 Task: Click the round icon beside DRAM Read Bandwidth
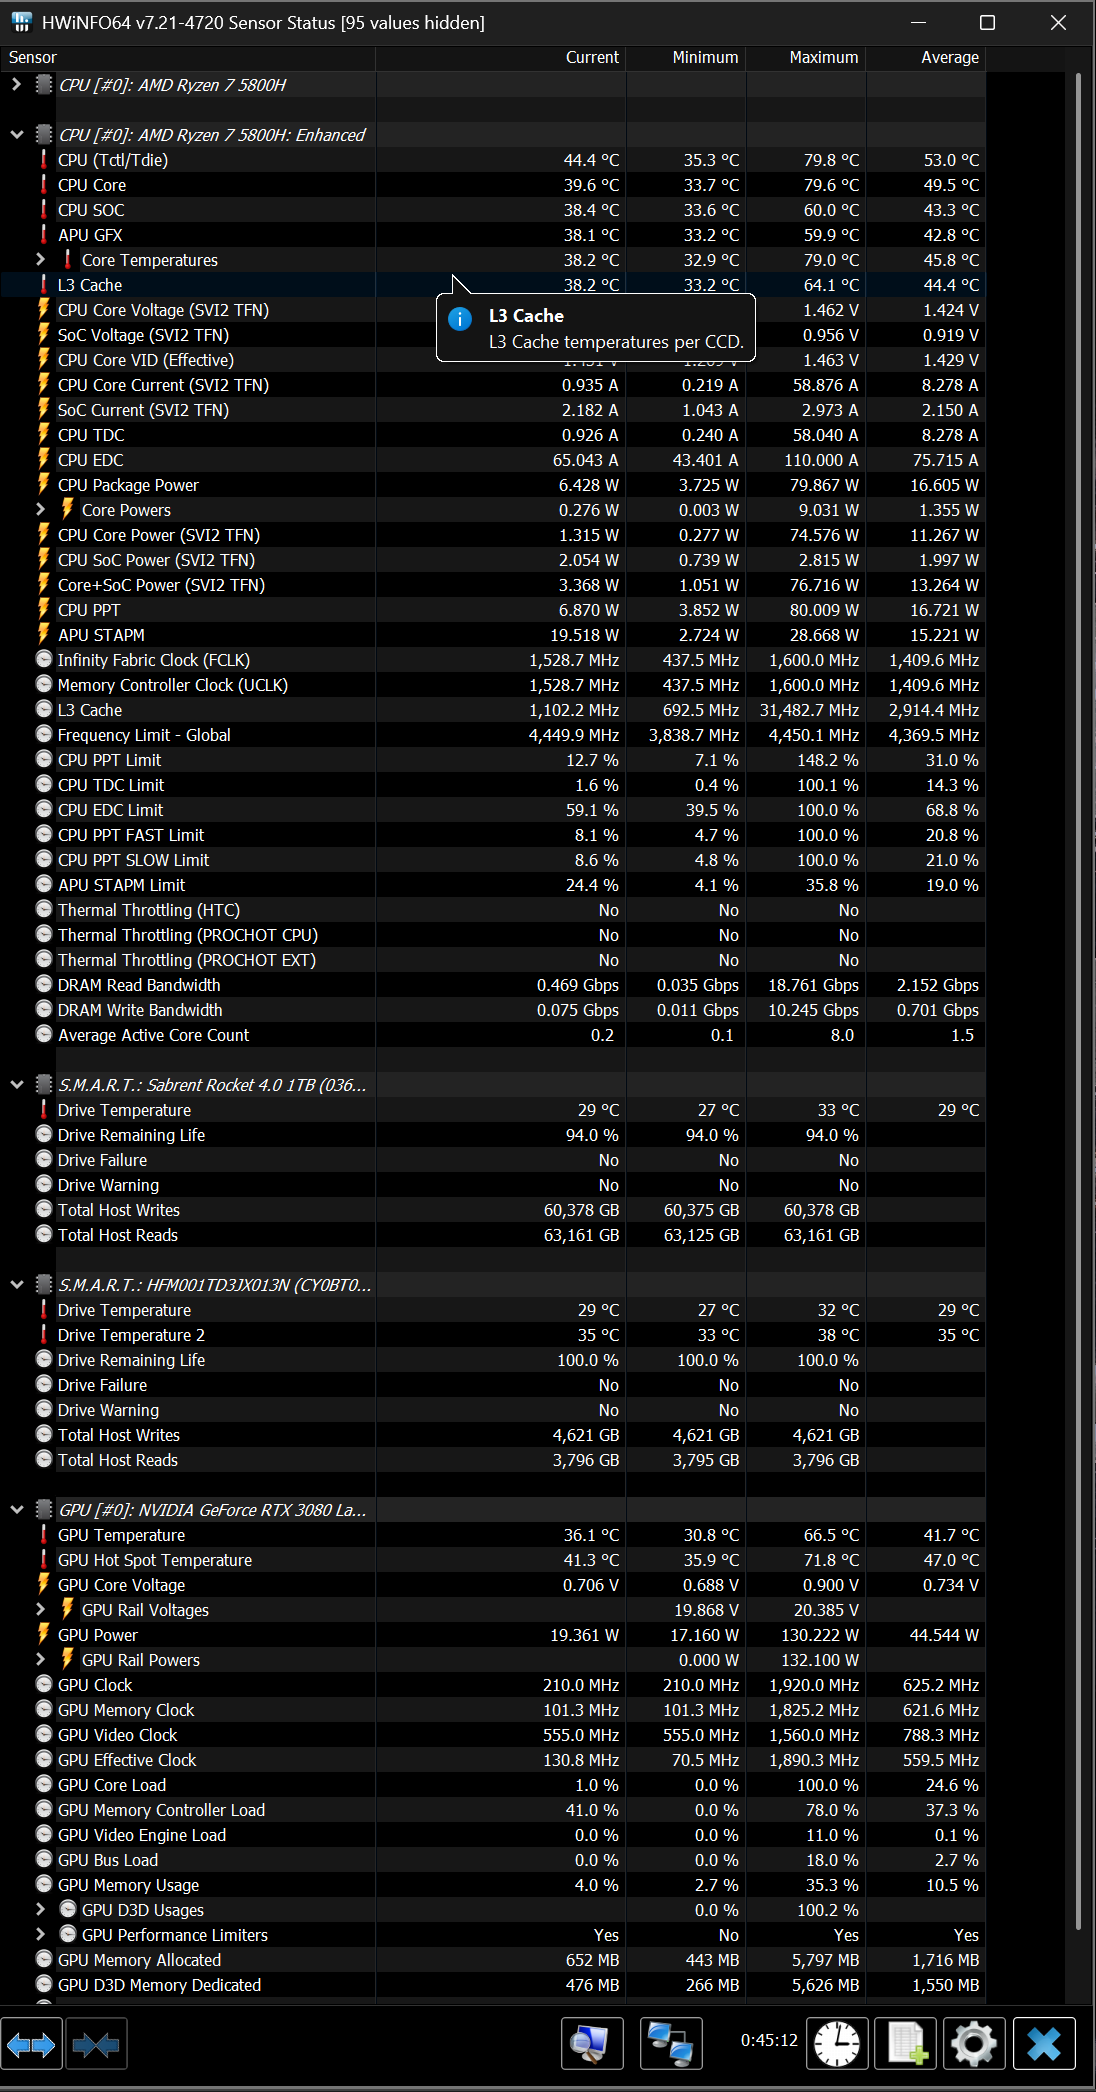point(44,985)
